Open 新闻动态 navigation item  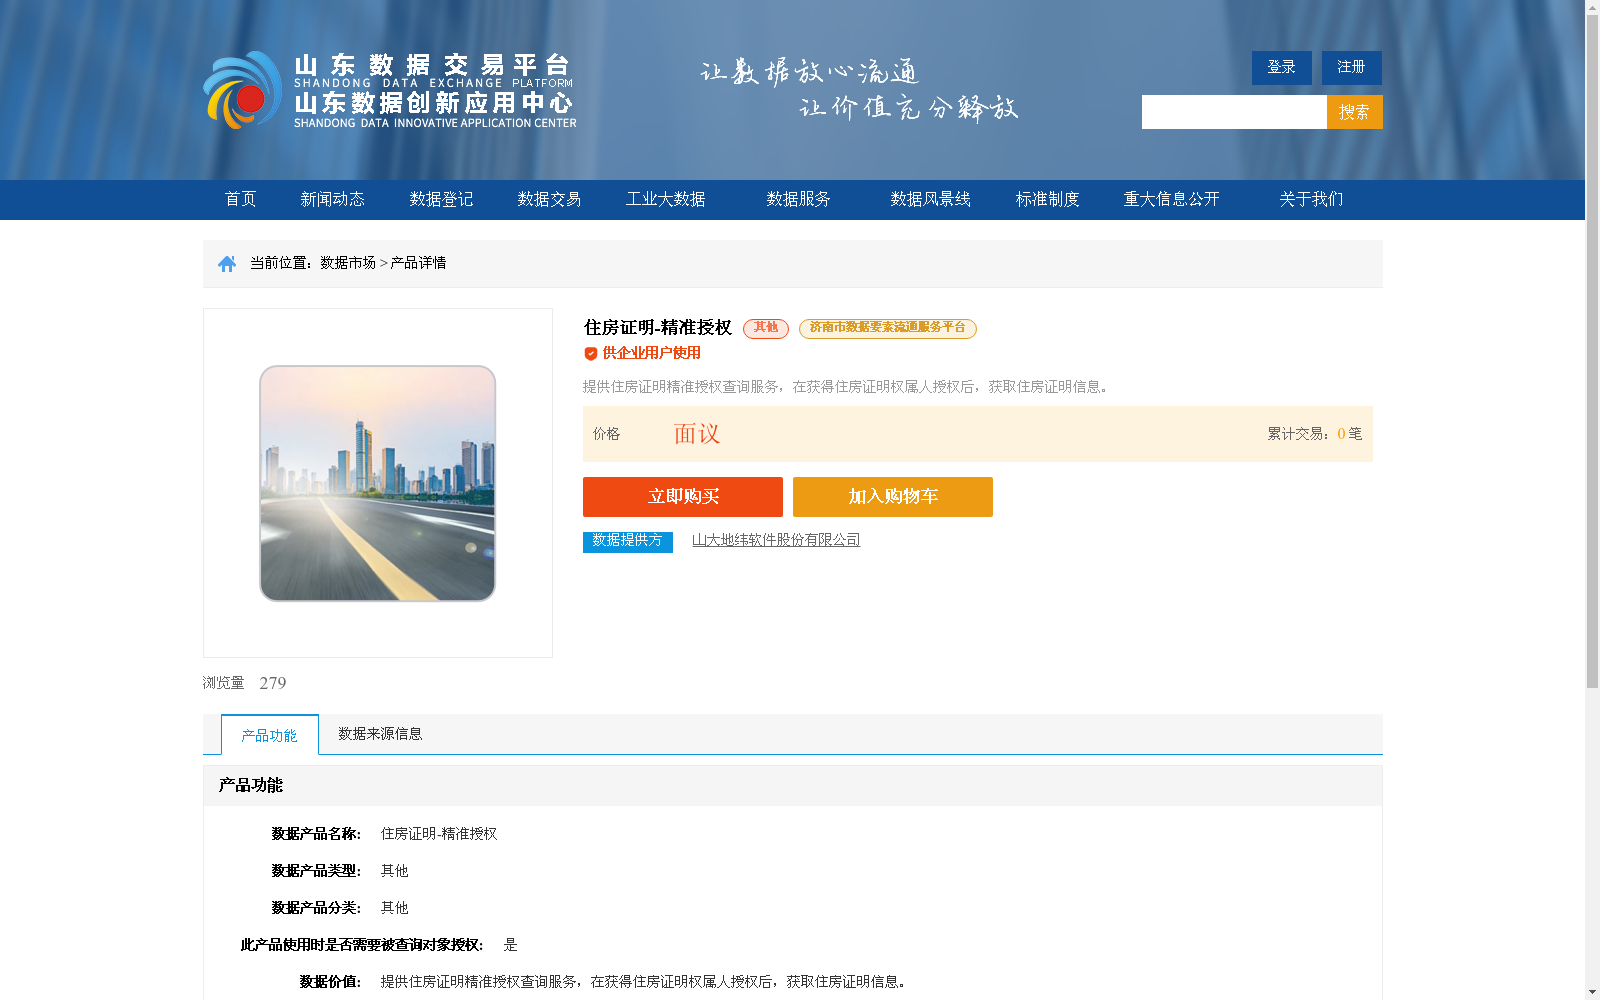332,199
